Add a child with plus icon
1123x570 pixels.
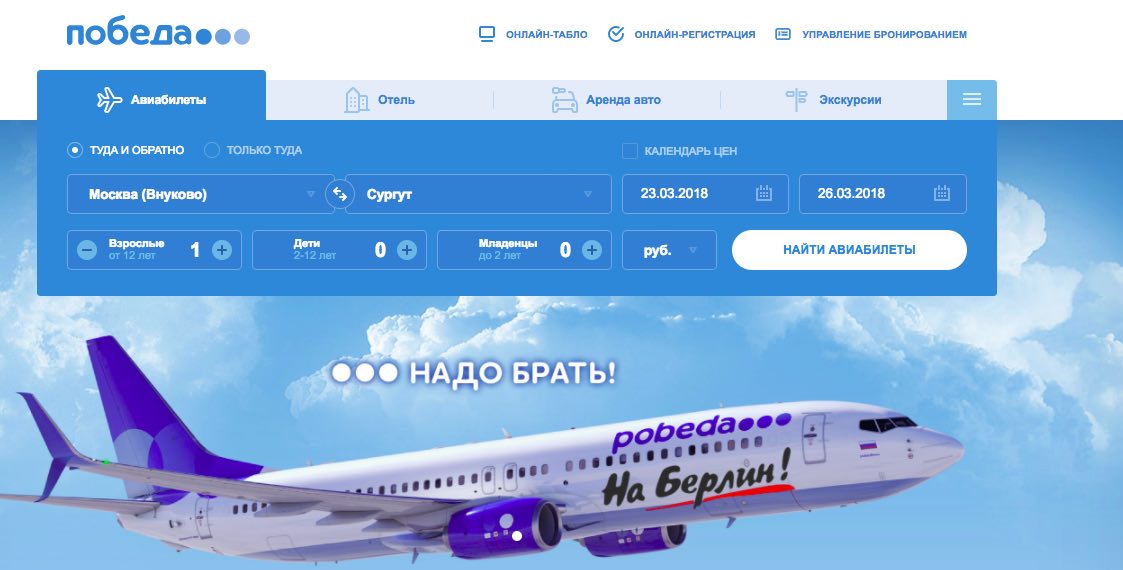coord(407,250)
